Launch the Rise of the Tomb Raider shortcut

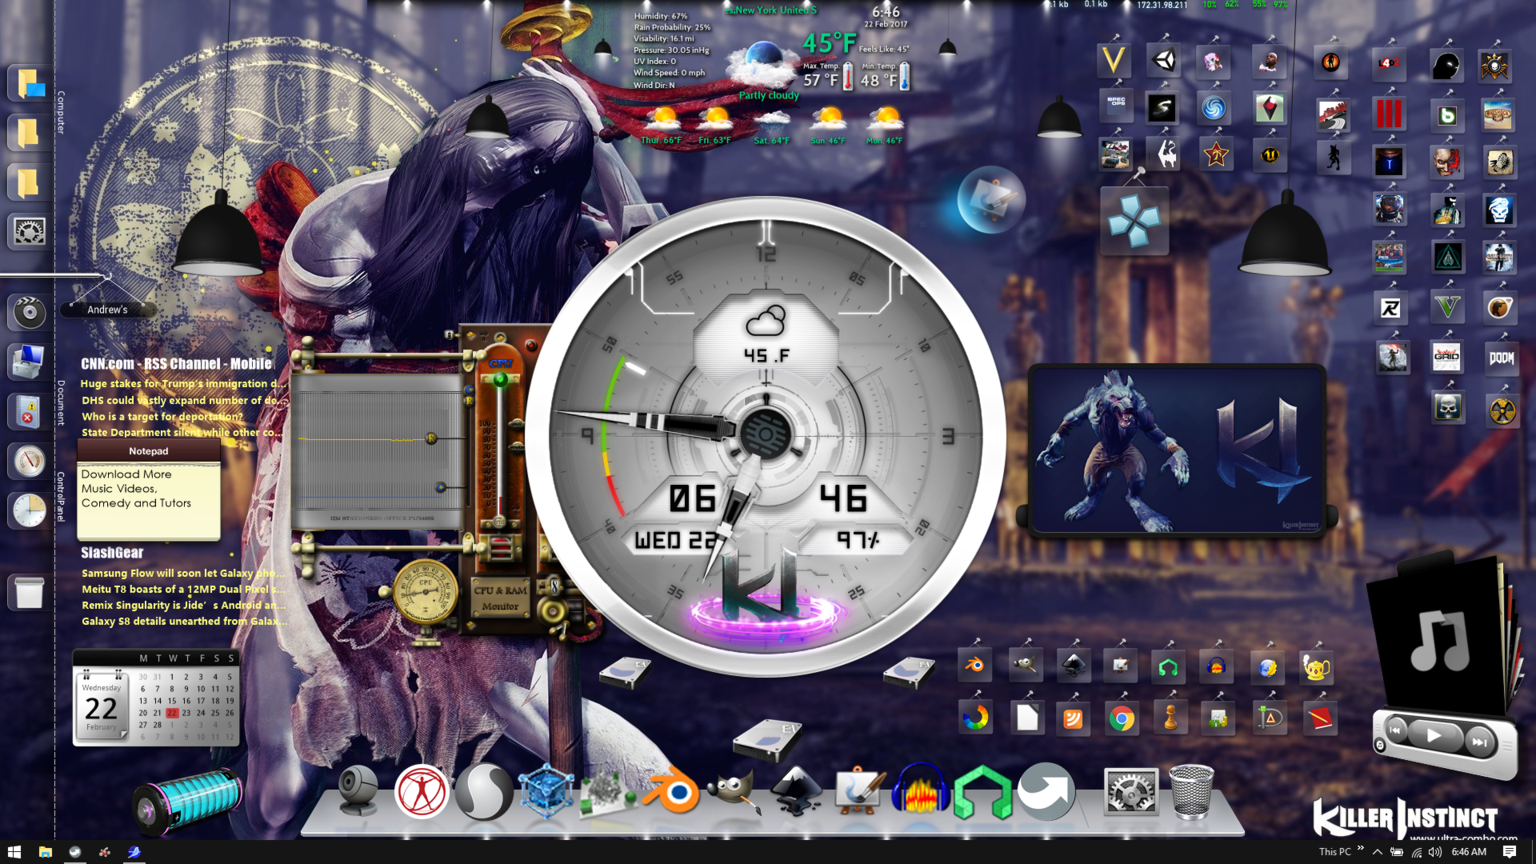pyautogui.click(x=1392, y=357)
